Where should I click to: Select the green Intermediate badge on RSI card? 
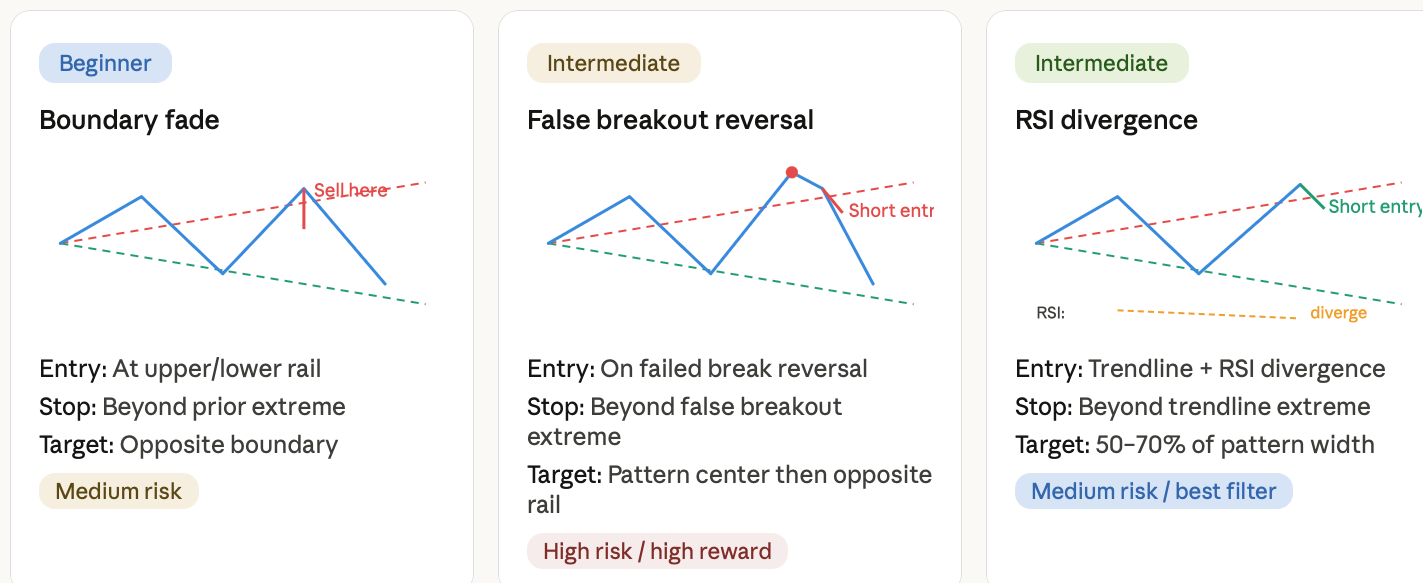click(x=1101, y=63)
